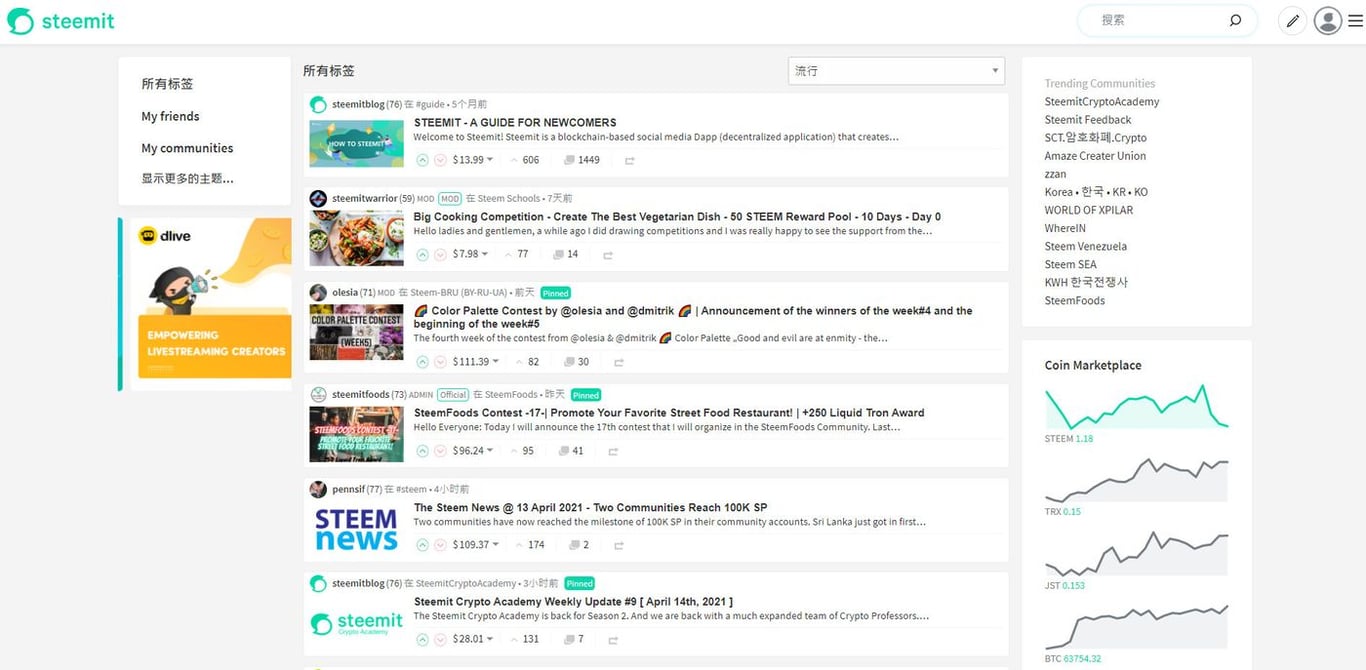This screenshot has width=1366, height=670.
Task: Open comments on Guide for Newcomers post
Action: [x=581, y=160]
